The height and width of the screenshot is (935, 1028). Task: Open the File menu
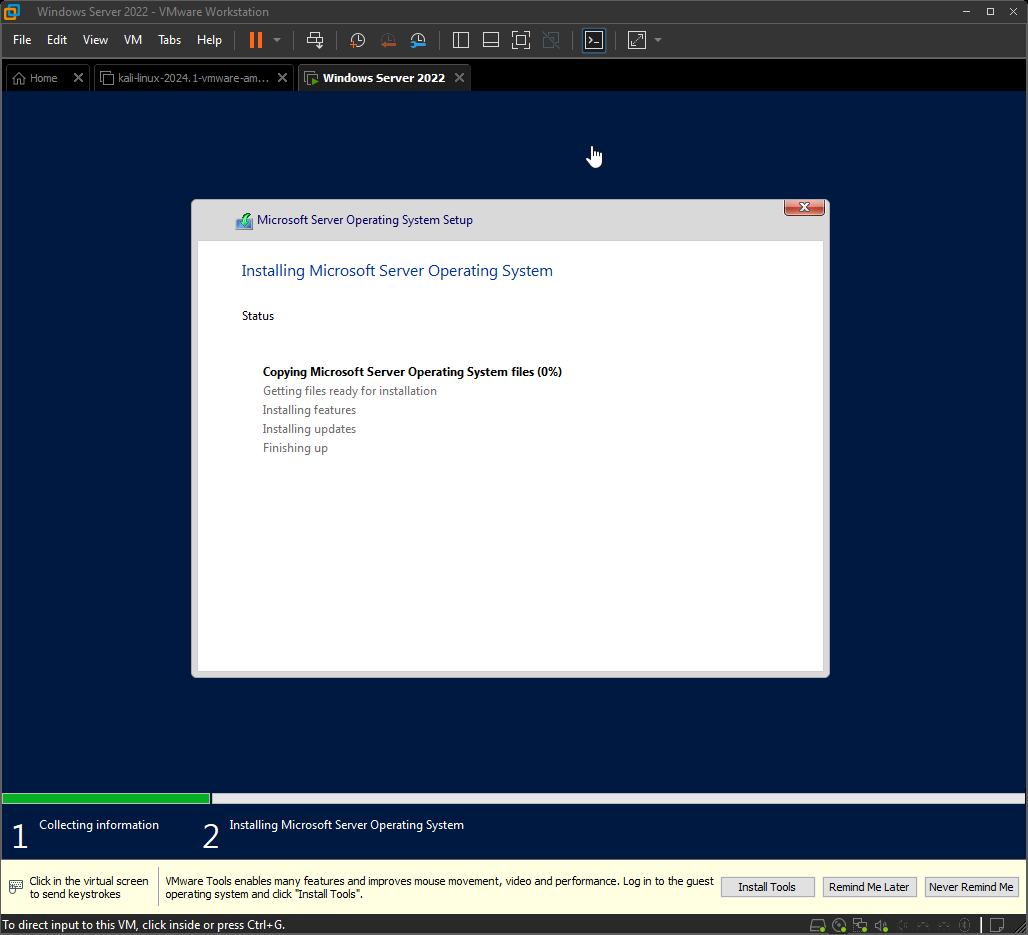(22, 40)
